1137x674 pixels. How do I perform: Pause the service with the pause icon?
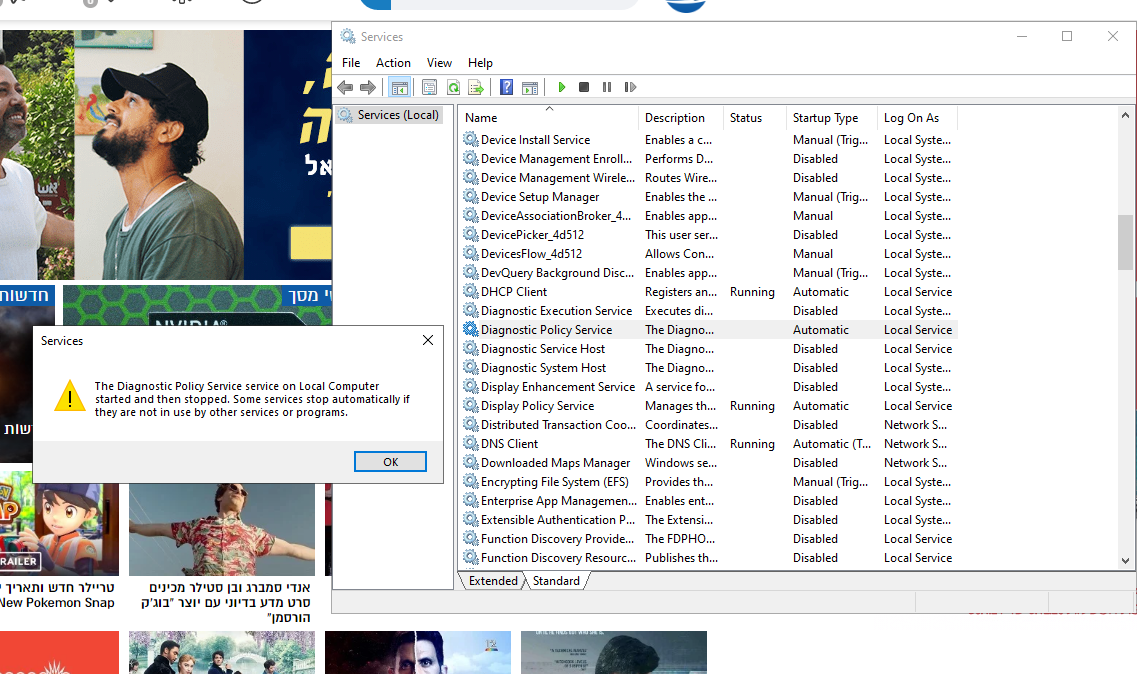pyautogui.click(x=607, y=87)
